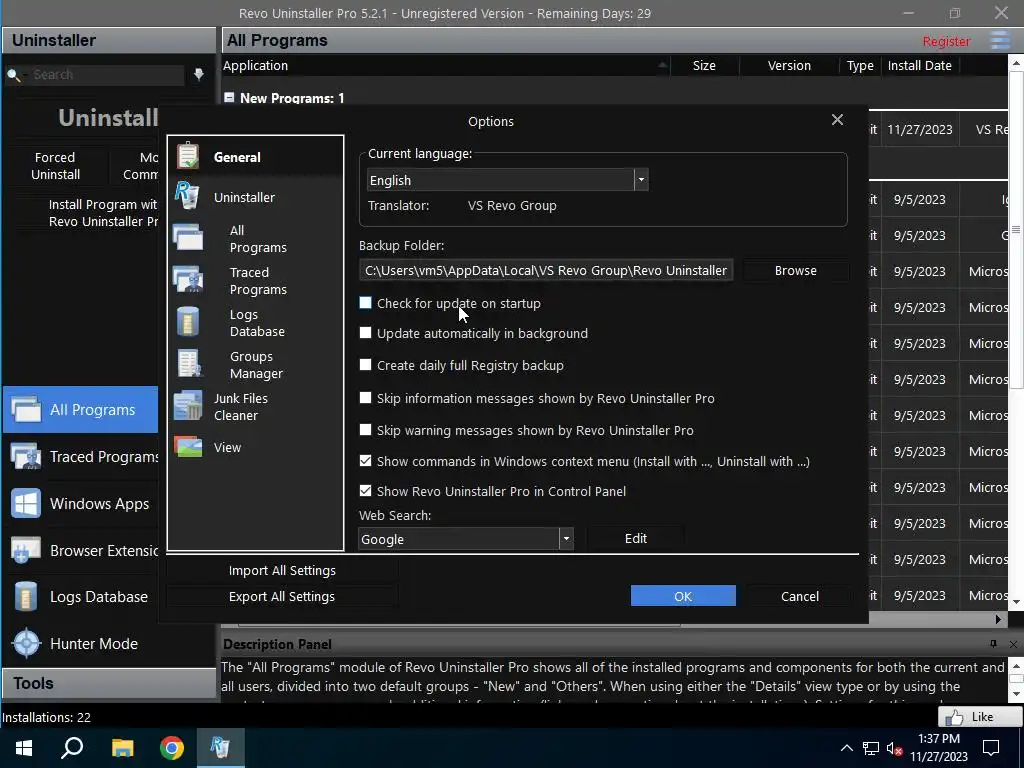Sort by the Install Date column

(920, 65)
